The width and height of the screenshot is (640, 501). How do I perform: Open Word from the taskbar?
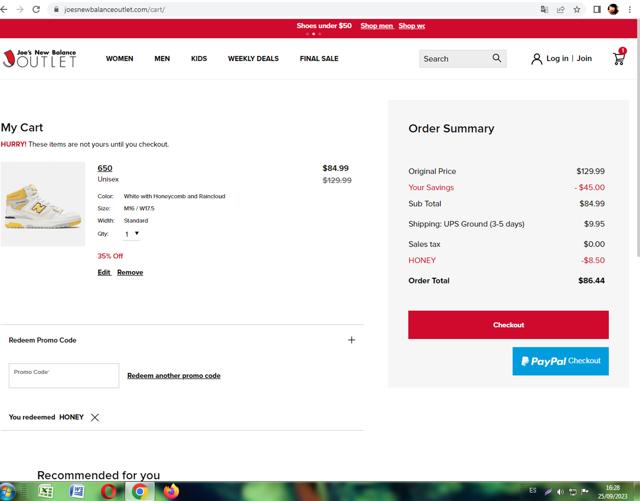77,491
